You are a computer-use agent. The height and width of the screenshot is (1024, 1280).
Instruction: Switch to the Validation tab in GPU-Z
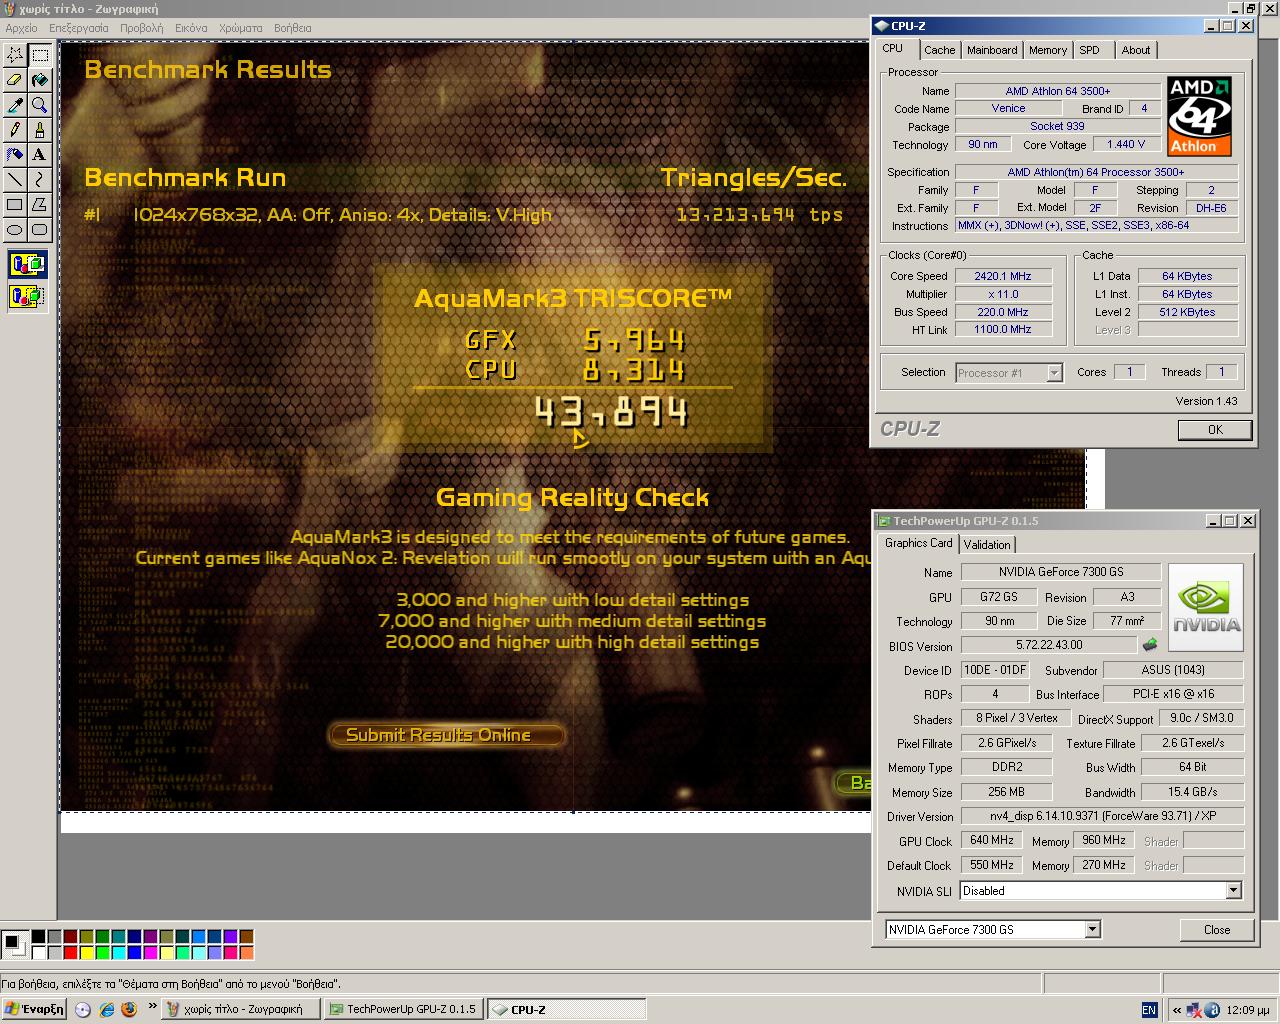pos(987,545)
